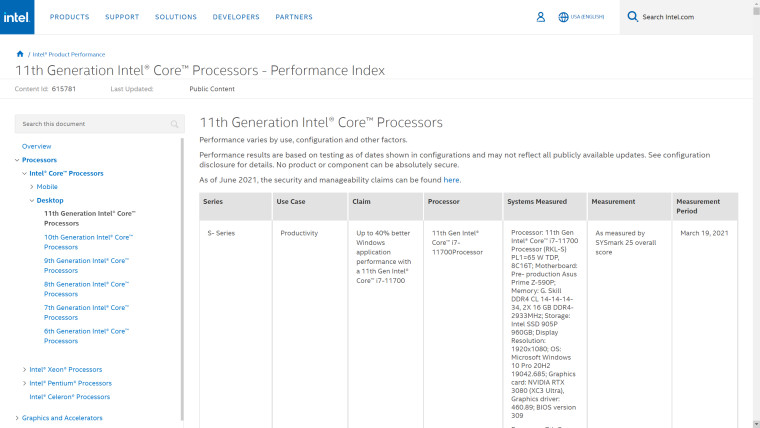760x428 pixels.
Task: Click 'As measured by SYSmark 25' cell
Action: click(x=626, y=242)
